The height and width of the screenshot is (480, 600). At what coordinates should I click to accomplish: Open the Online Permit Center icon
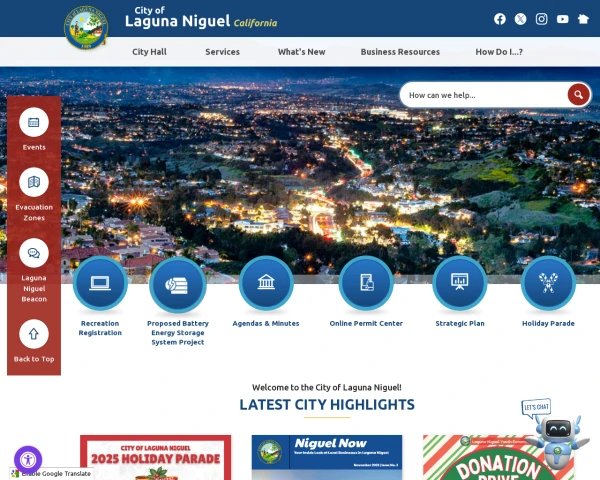(x=366, y=283)
